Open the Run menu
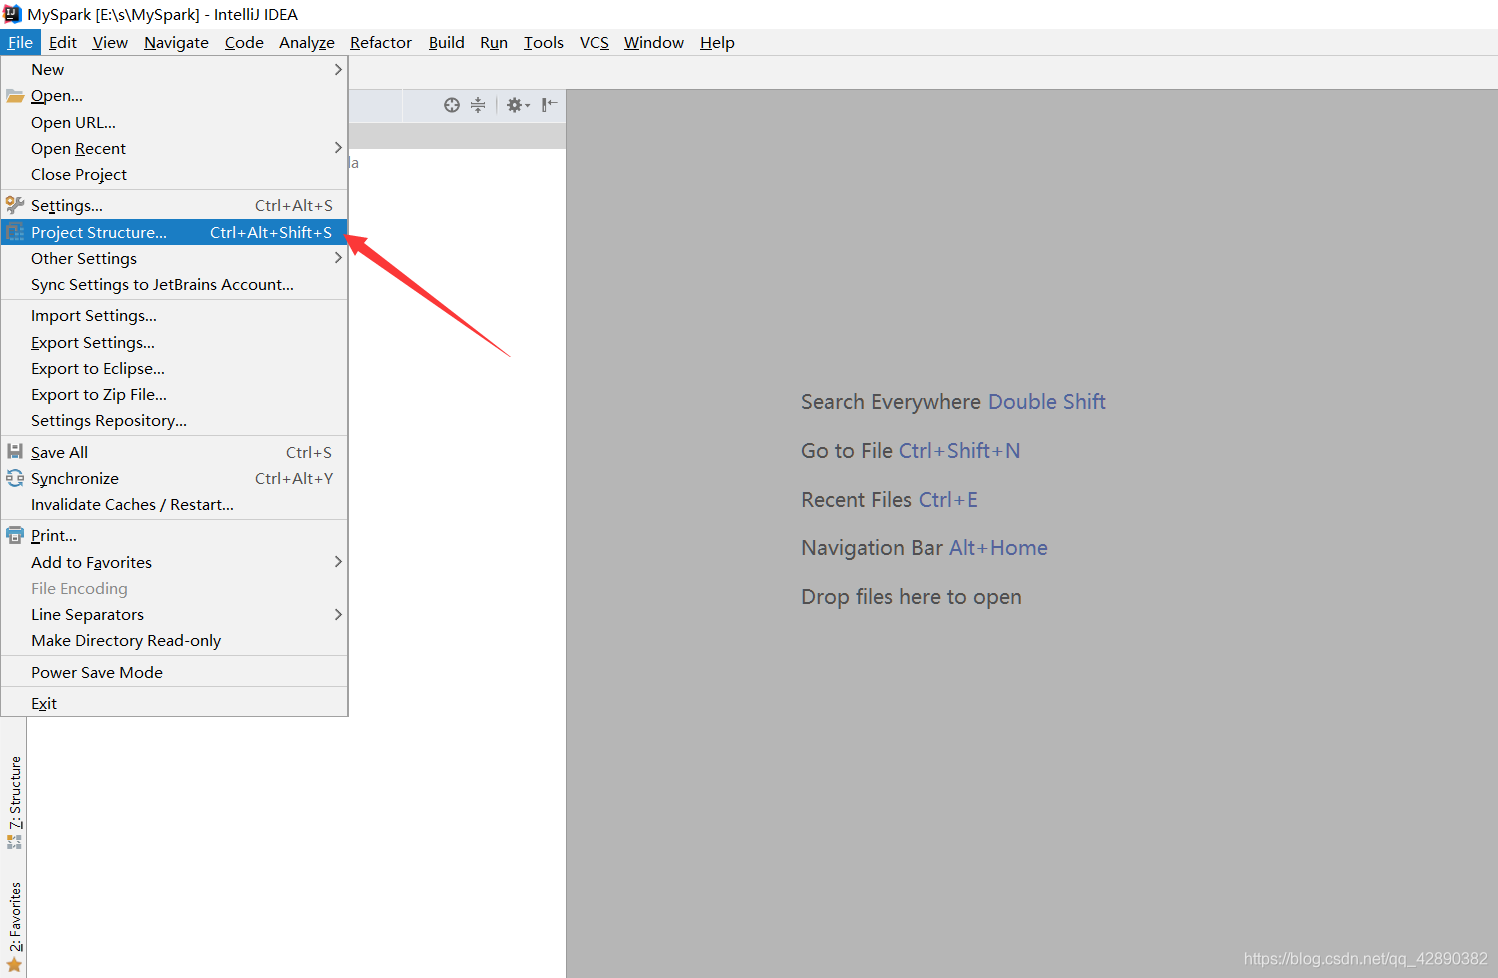 [494, 42]
